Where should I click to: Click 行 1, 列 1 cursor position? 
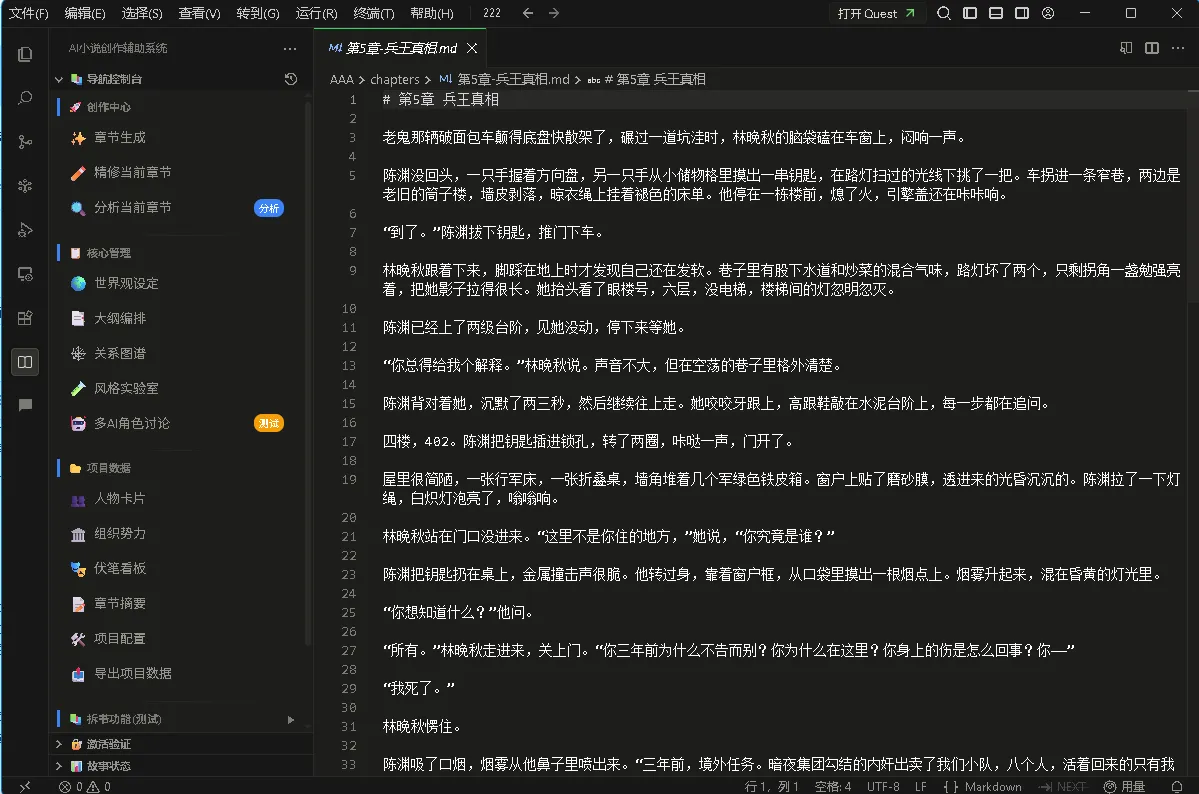pos(772,786)
